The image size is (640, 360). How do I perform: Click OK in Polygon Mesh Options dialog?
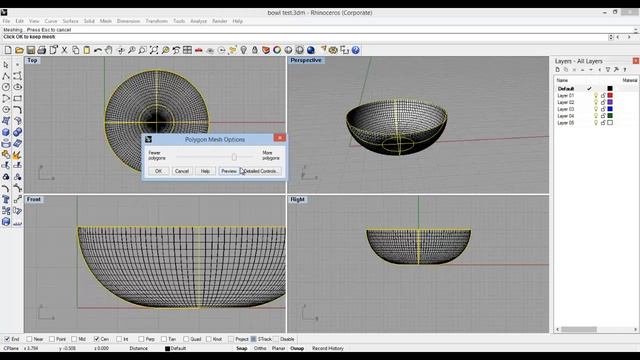pyautogui.click(x=158, y=171)
